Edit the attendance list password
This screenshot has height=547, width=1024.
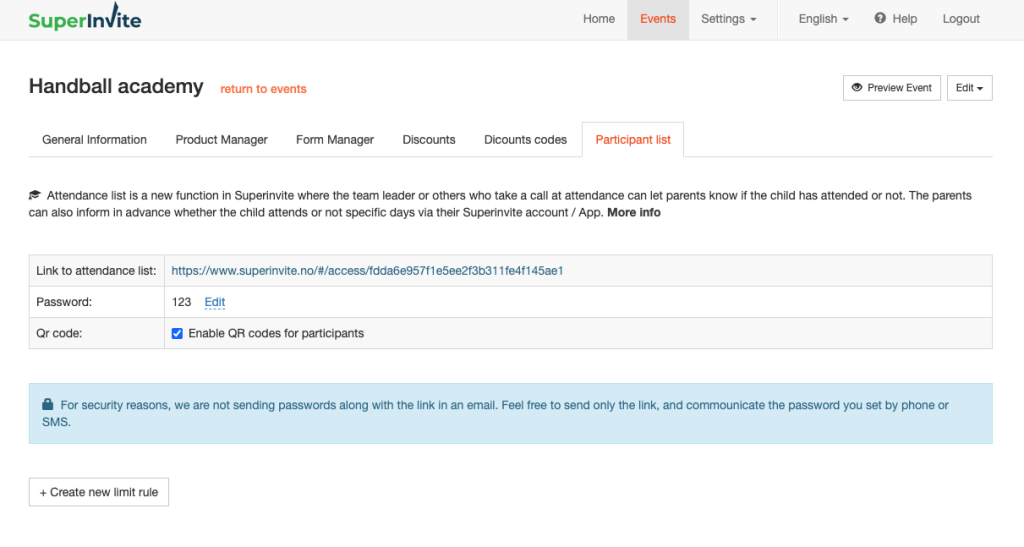(215, 302)
